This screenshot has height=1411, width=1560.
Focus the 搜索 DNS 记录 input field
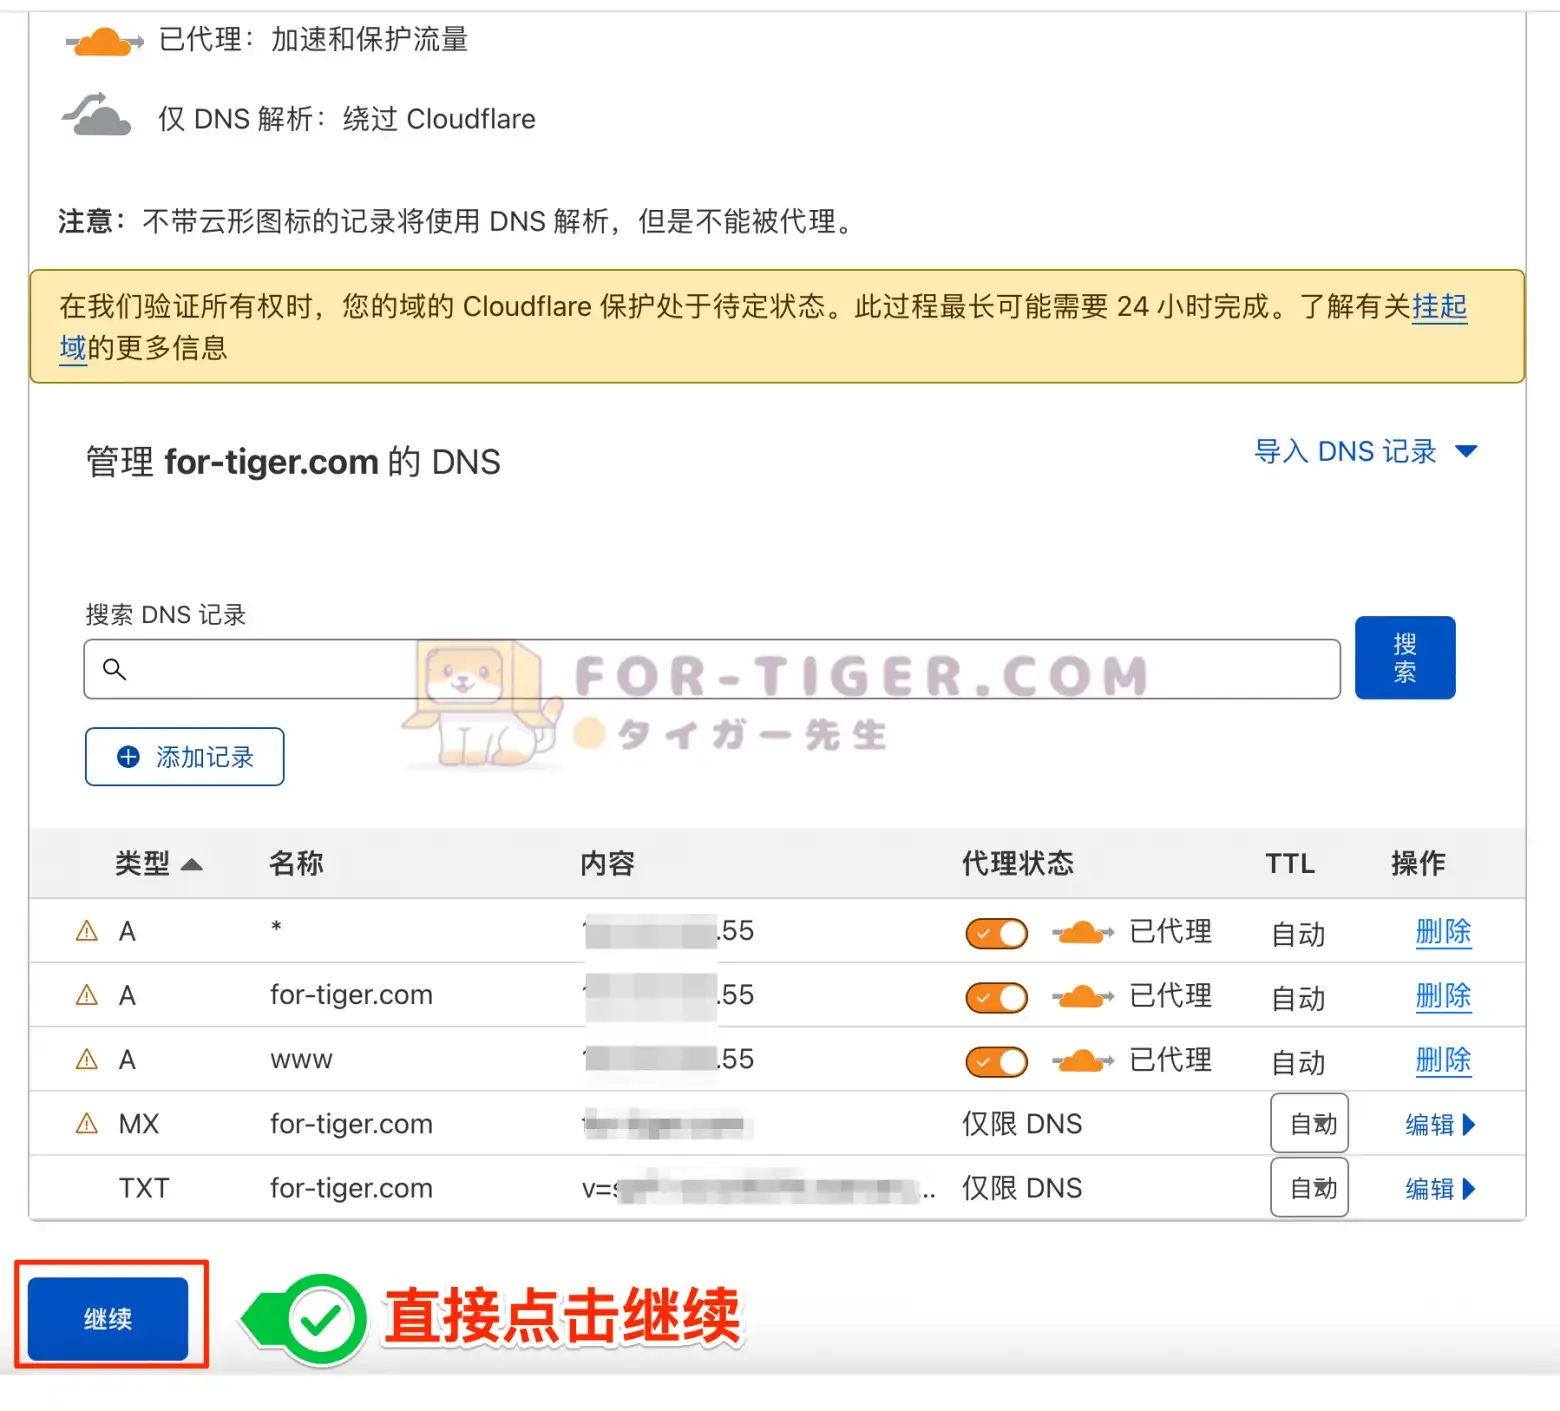pos(712,669)
